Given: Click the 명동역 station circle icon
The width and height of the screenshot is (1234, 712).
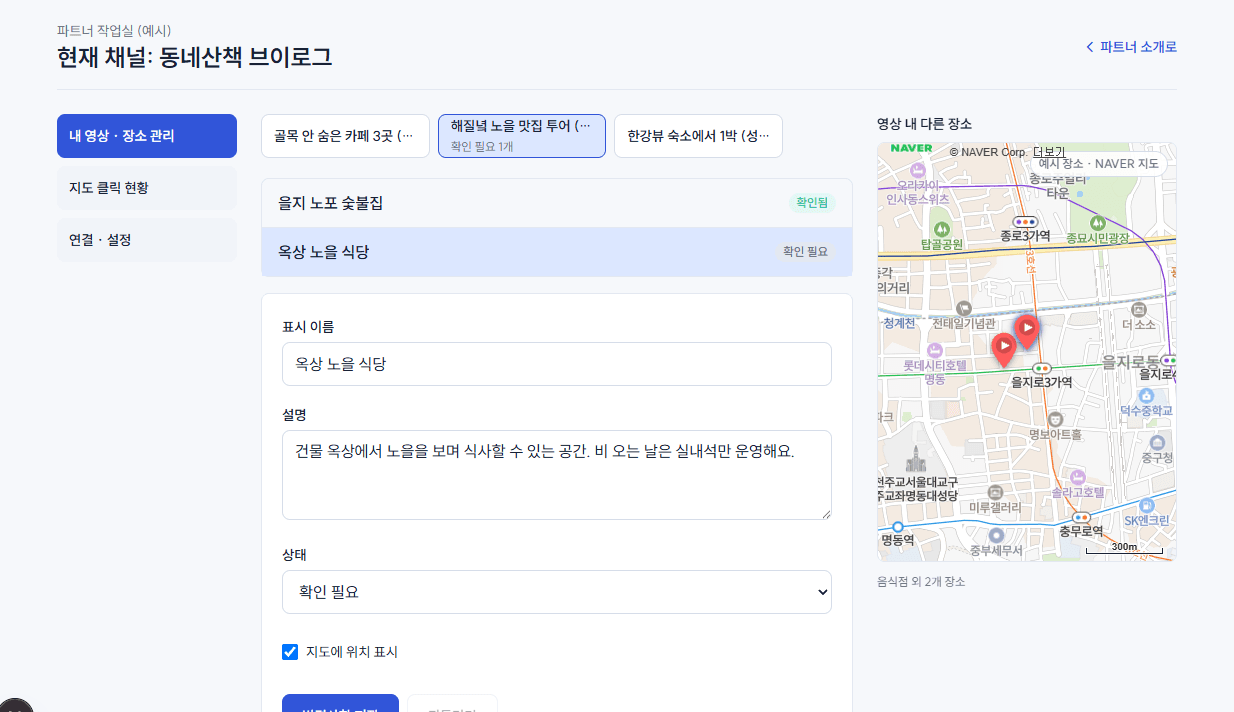Looking at the screenshot, I should tap(898, 526).
